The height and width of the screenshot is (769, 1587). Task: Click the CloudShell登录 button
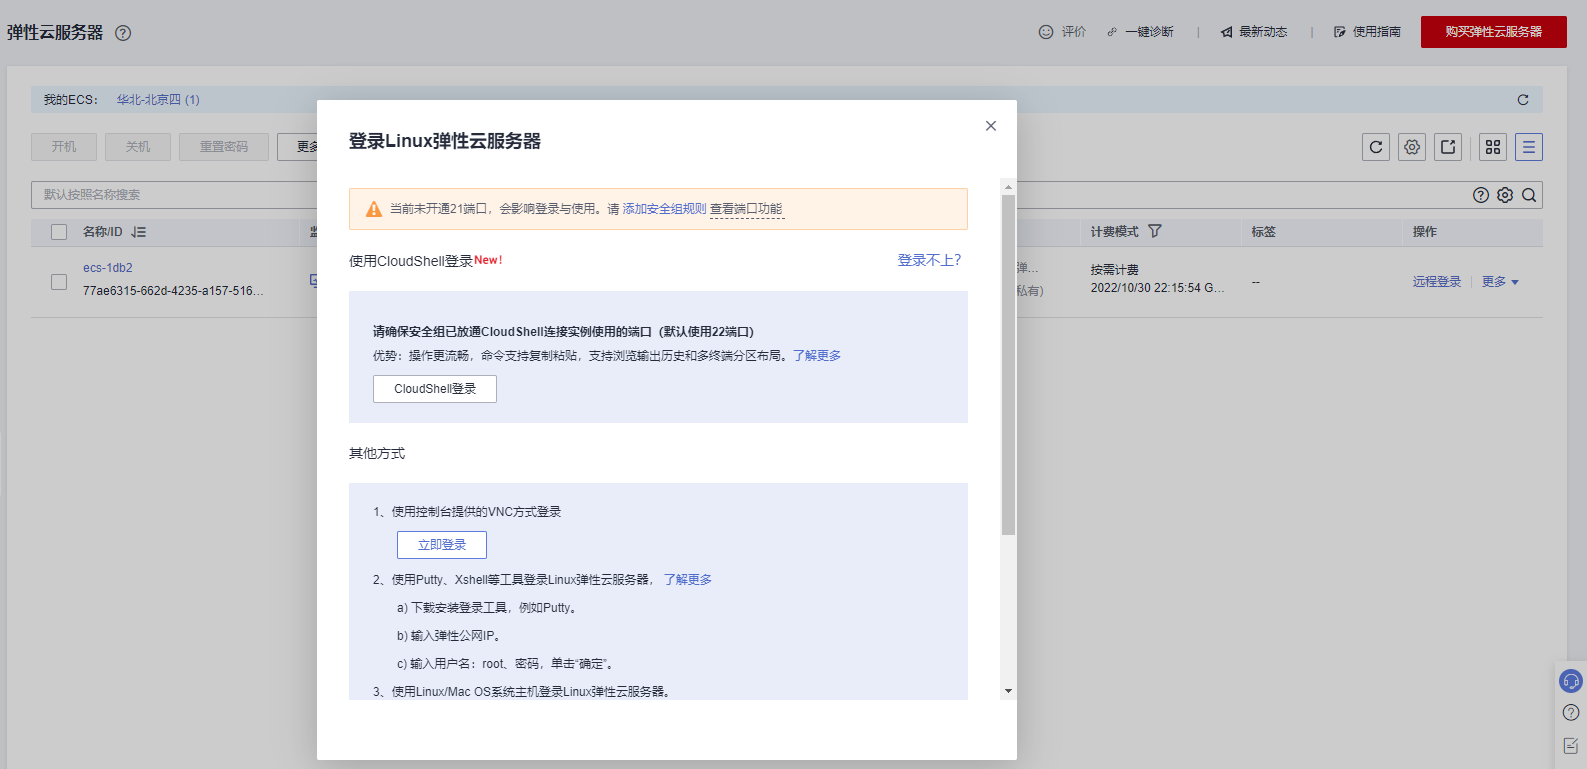(x=435, y=389)
